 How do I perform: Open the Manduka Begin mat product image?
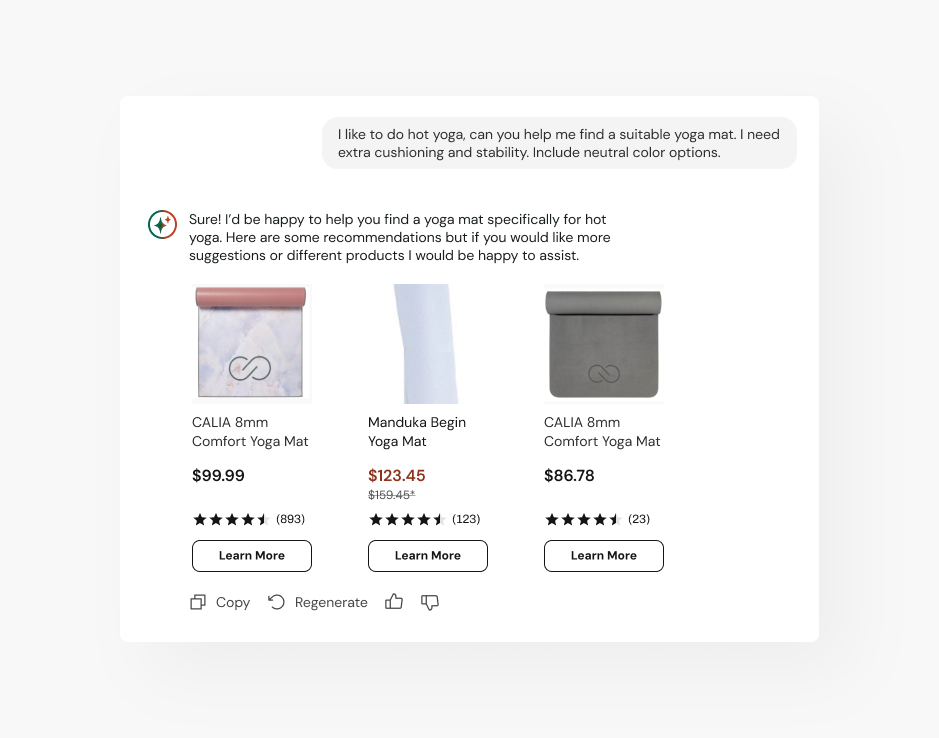coord(427,343)
